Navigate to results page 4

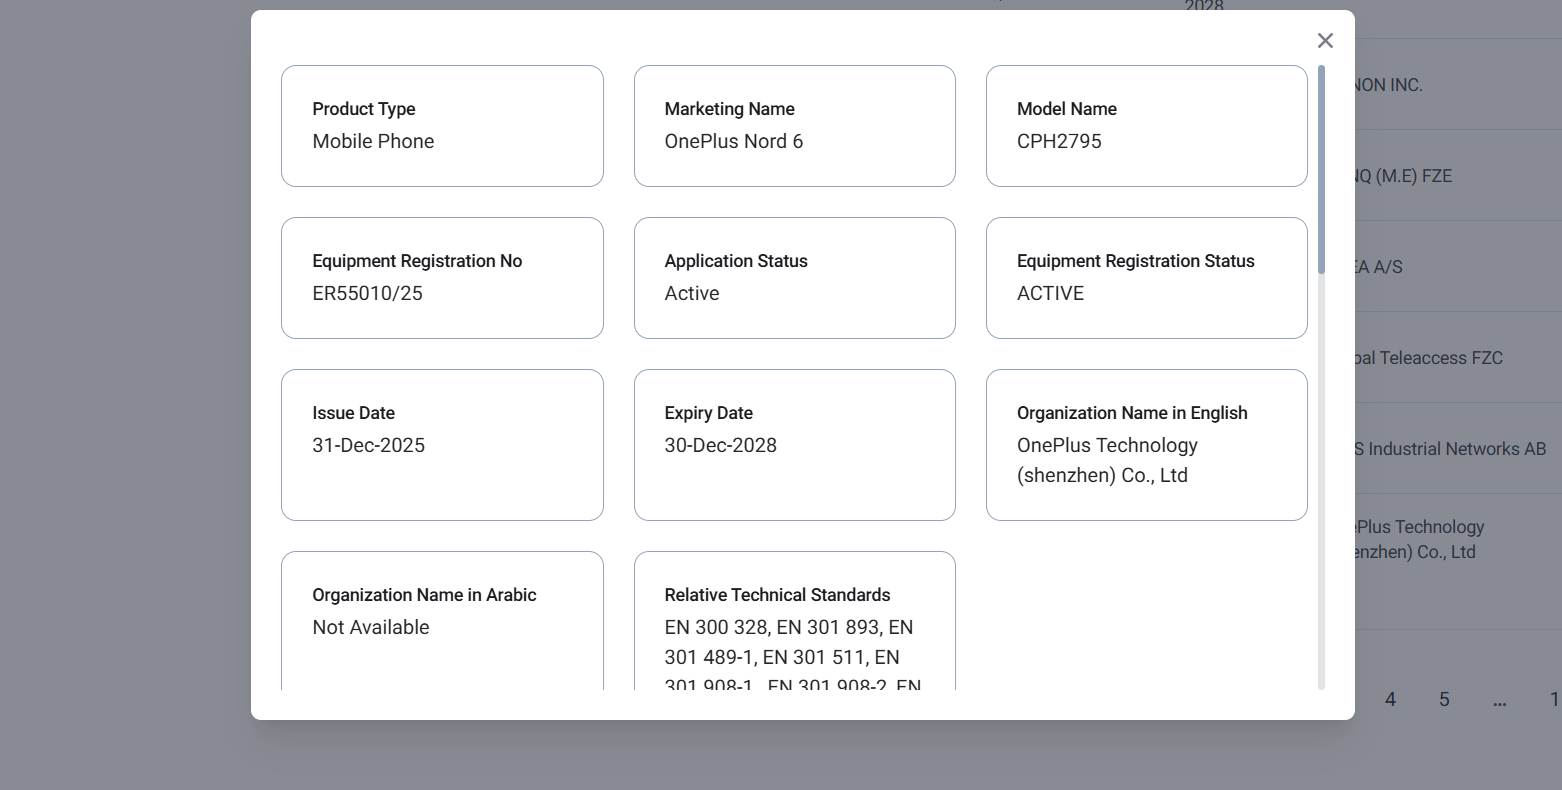(1390, 699)
